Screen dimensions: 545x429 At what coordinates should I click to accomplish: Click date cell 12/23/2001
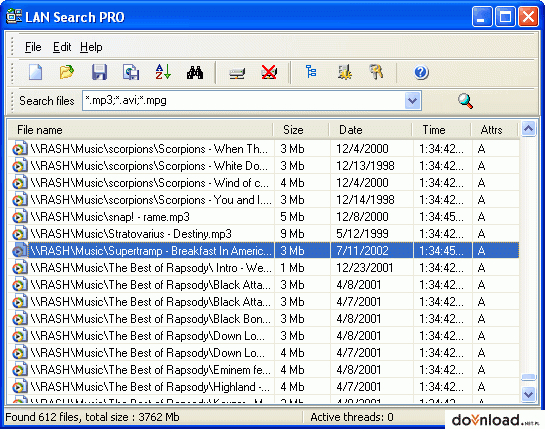[364, 268]
